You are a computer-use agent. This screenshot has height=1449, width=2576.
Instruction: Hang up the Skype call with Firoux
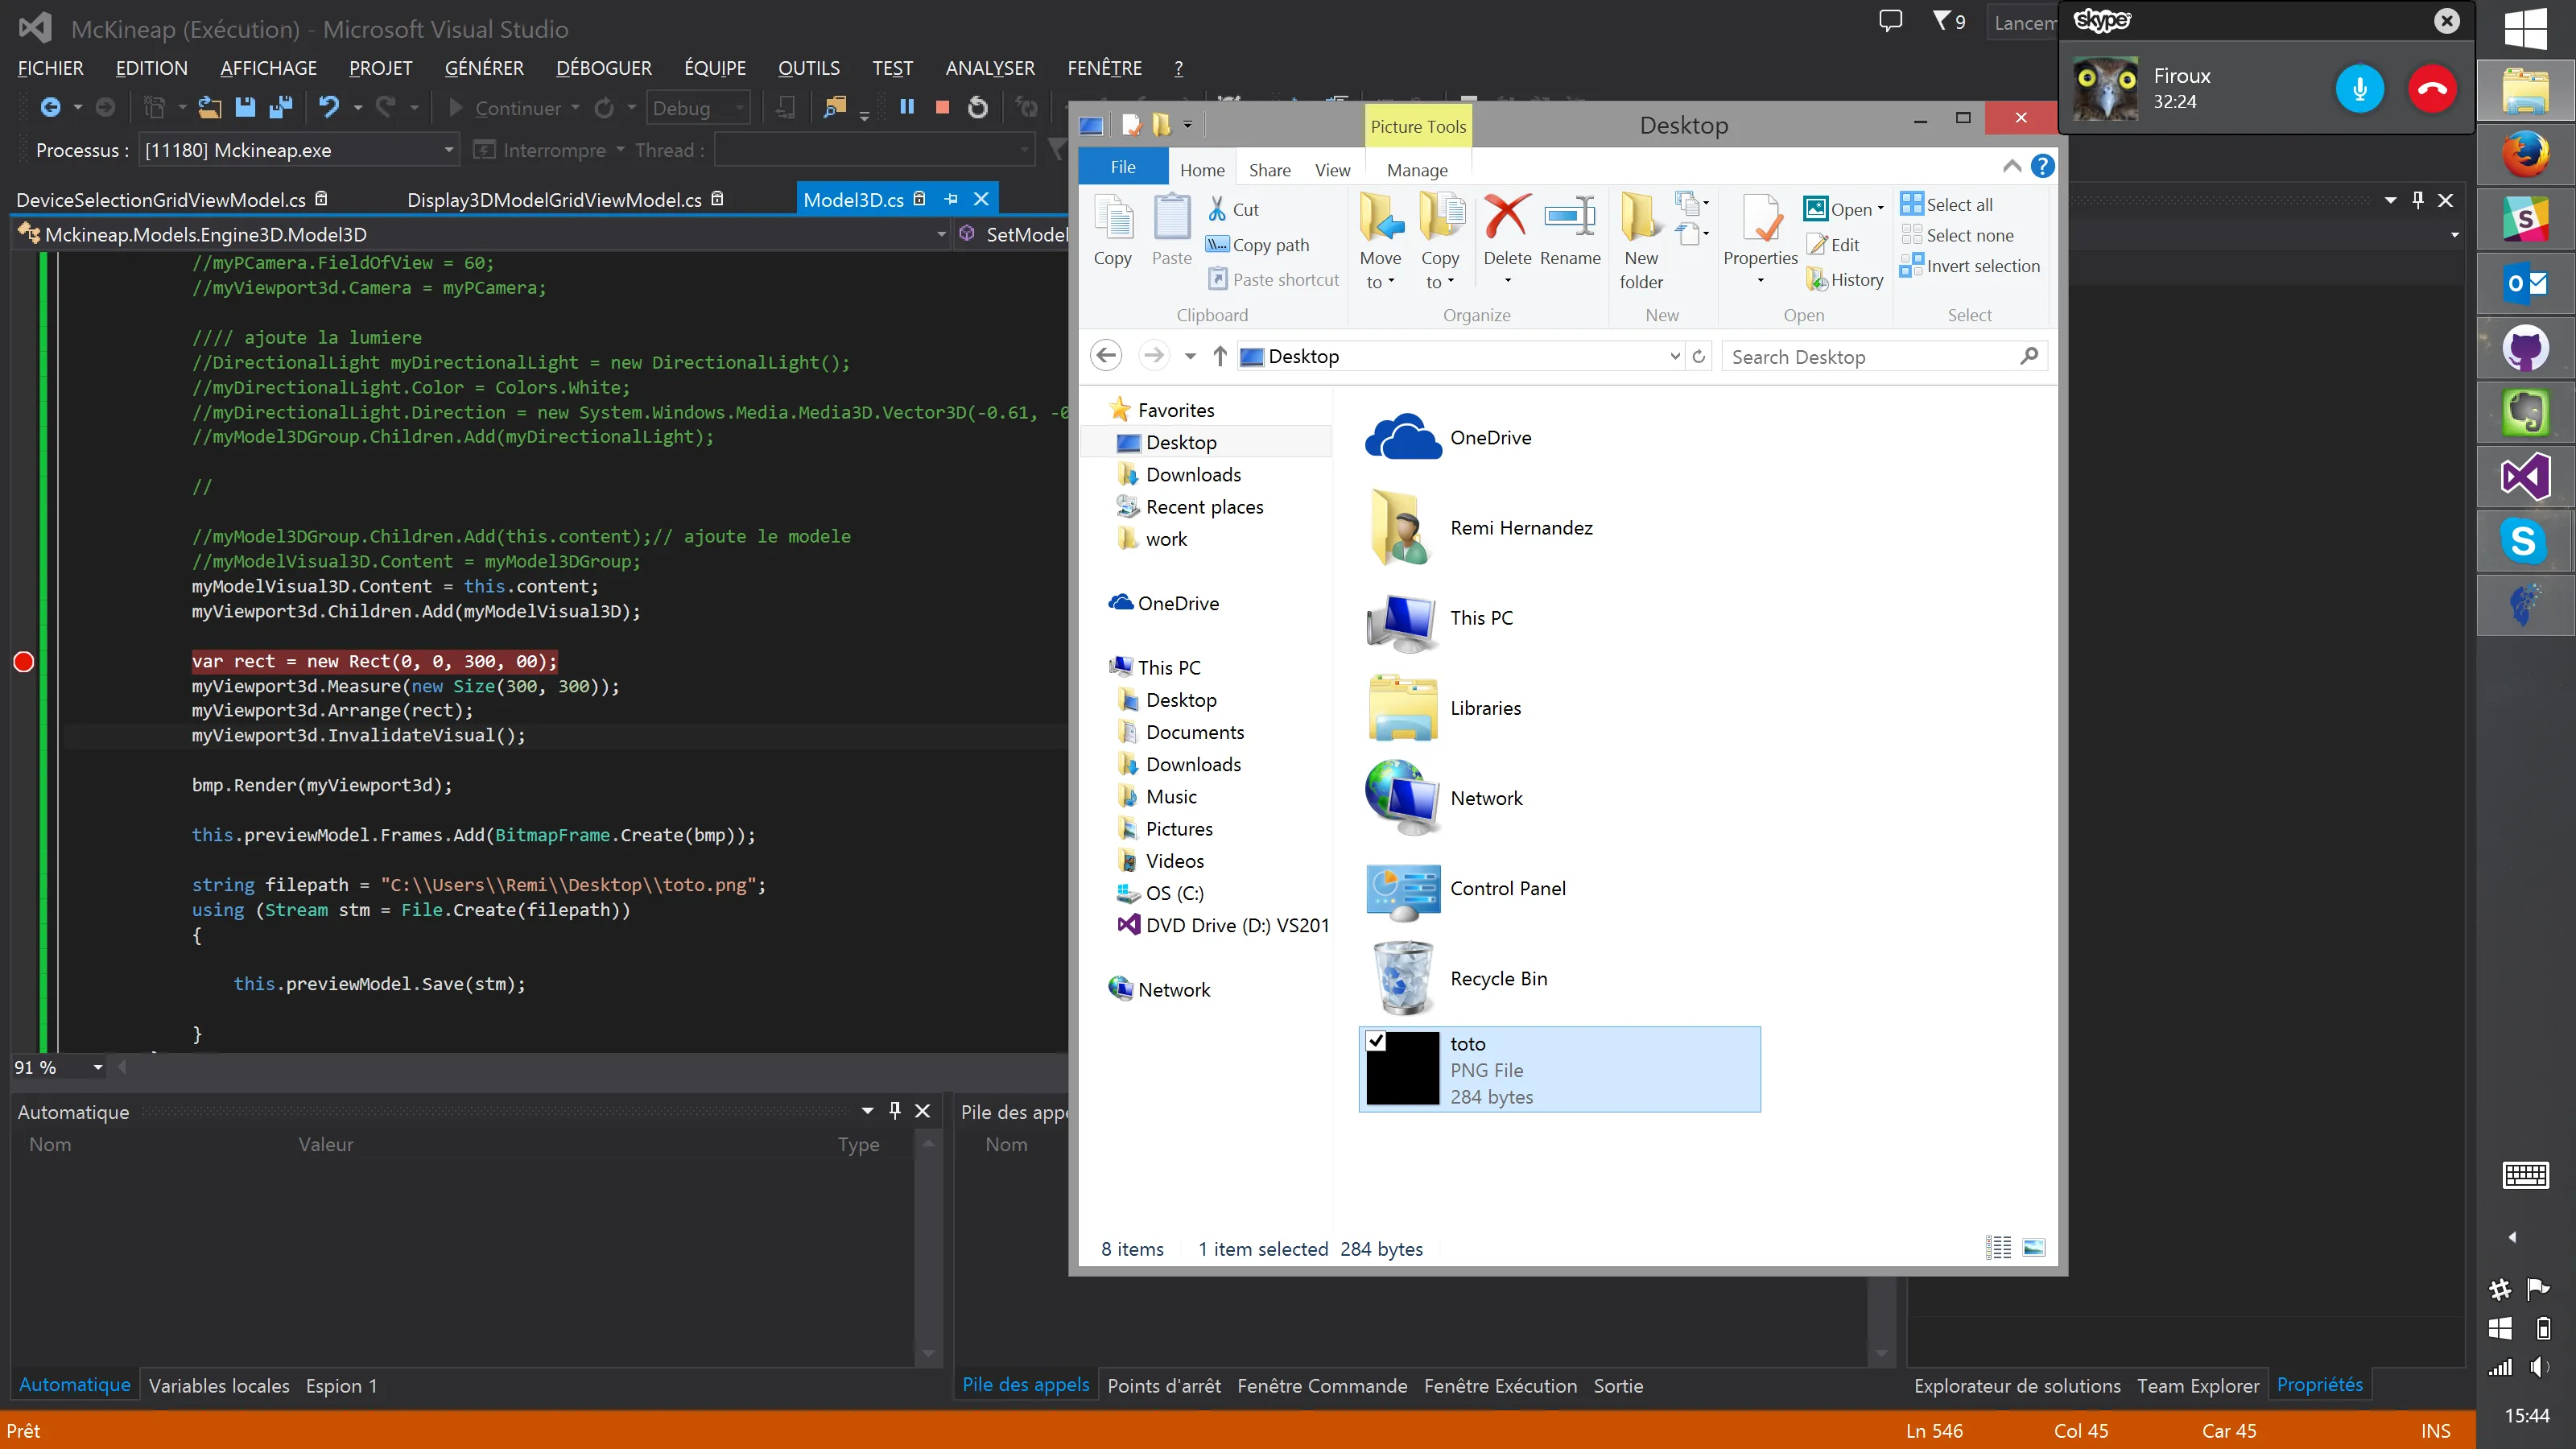tap(2432, 89)
